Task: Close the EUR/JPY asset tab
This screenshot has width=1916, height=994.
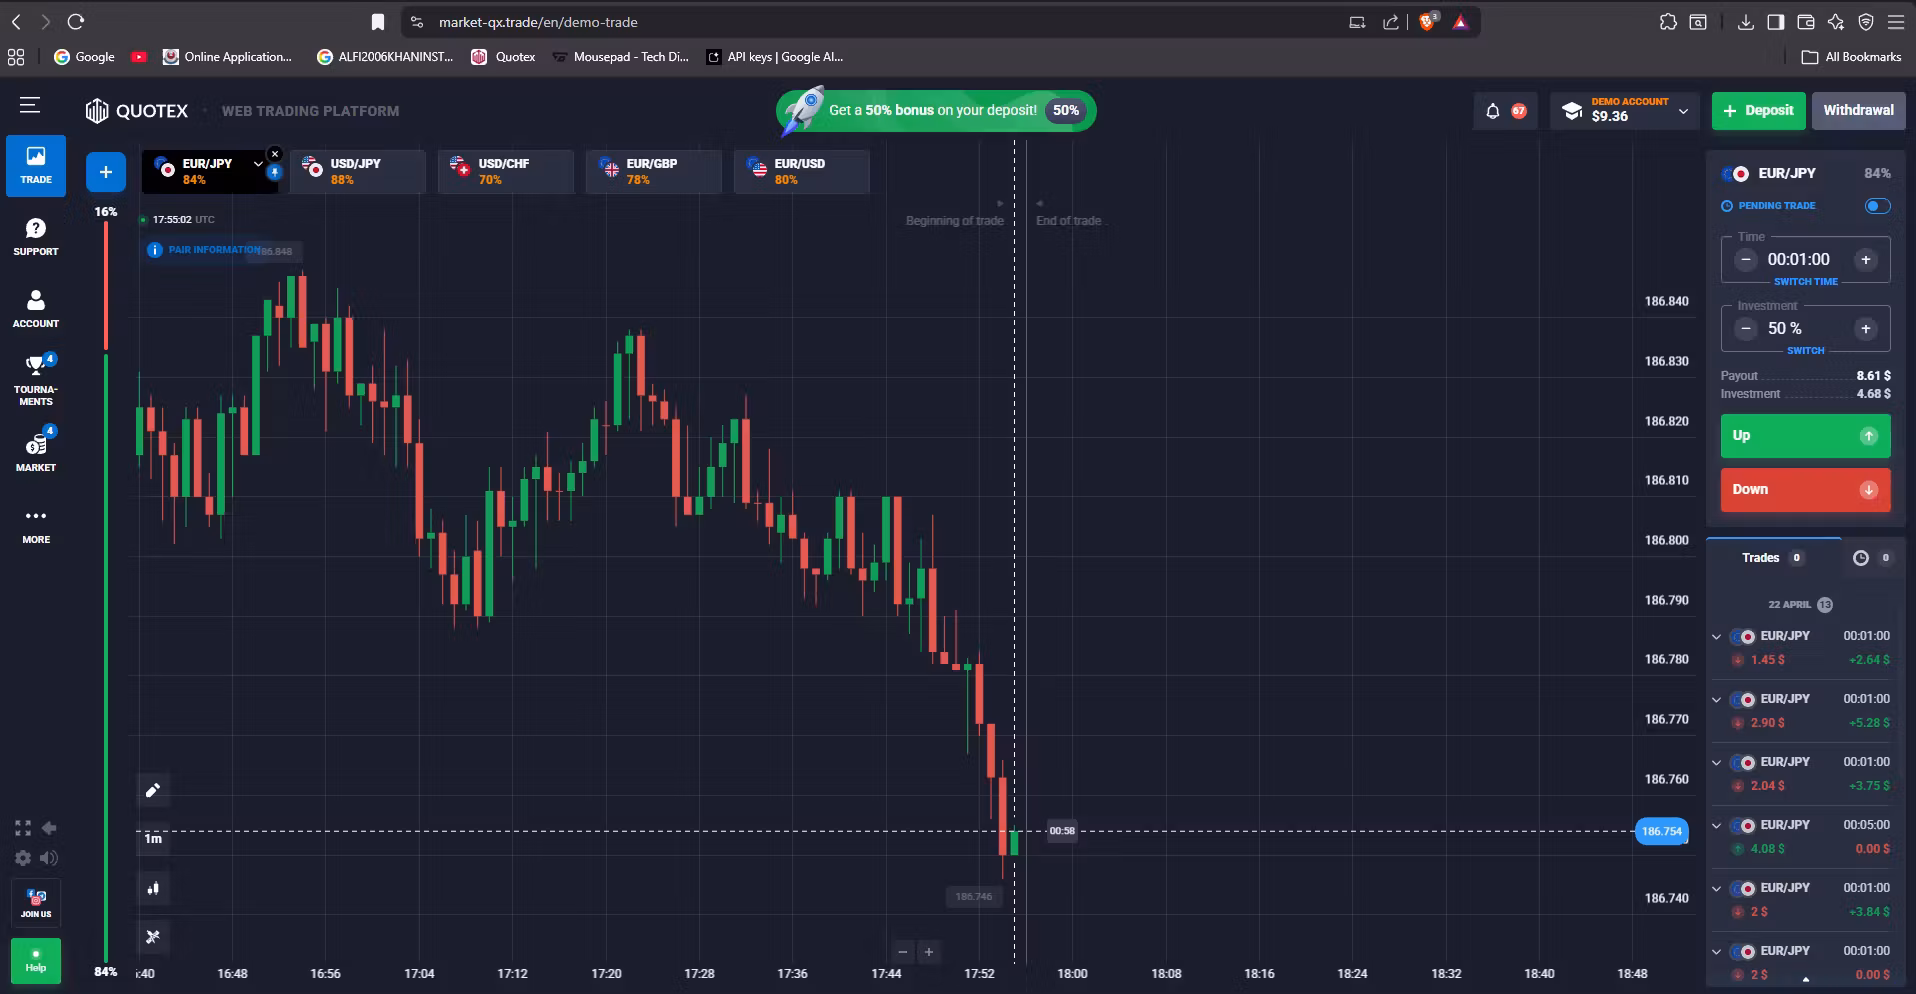Action: pos(275,154)
